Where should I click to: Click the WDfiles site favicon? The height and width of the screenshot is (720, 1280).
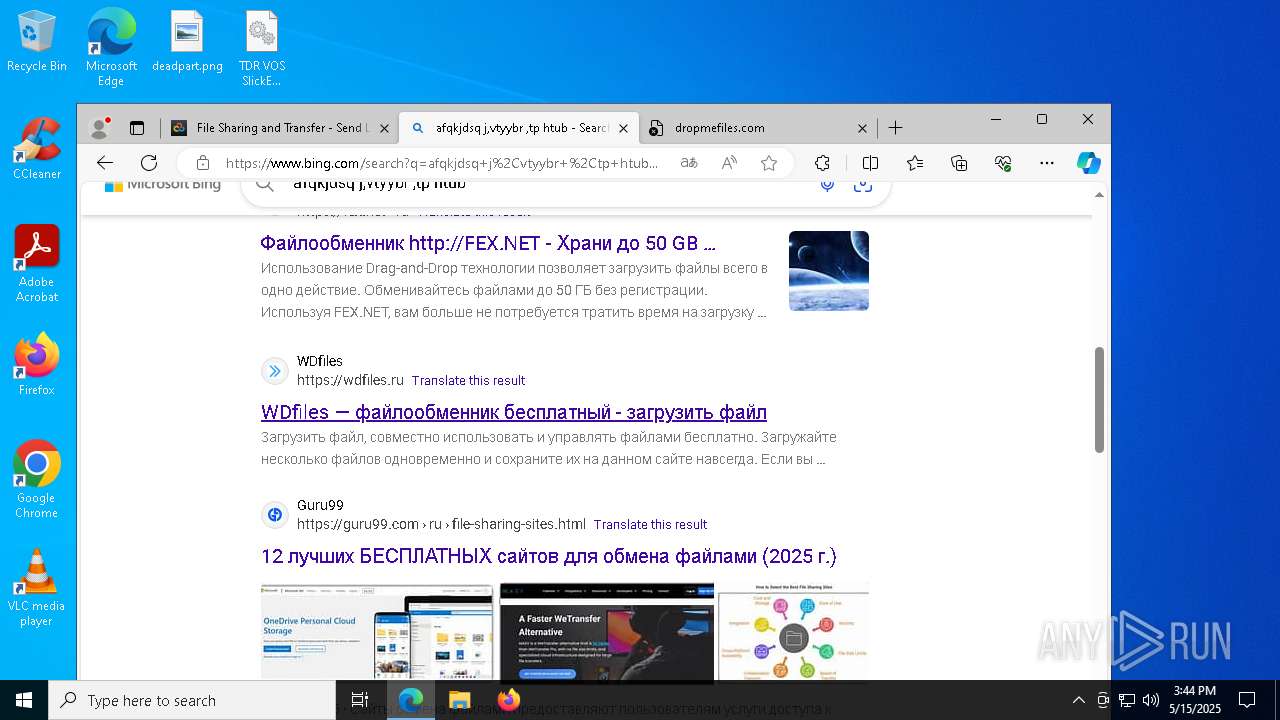pyautogui.click(x=275, y=371)
